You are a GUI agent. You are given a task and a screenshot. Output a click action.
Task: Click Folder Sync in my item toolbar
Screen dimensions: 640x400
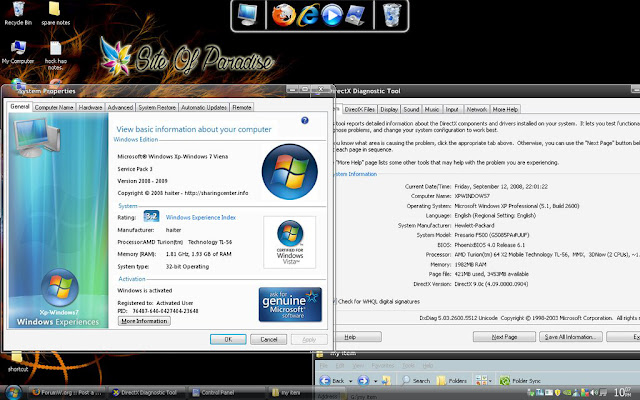tap(520, 380)
